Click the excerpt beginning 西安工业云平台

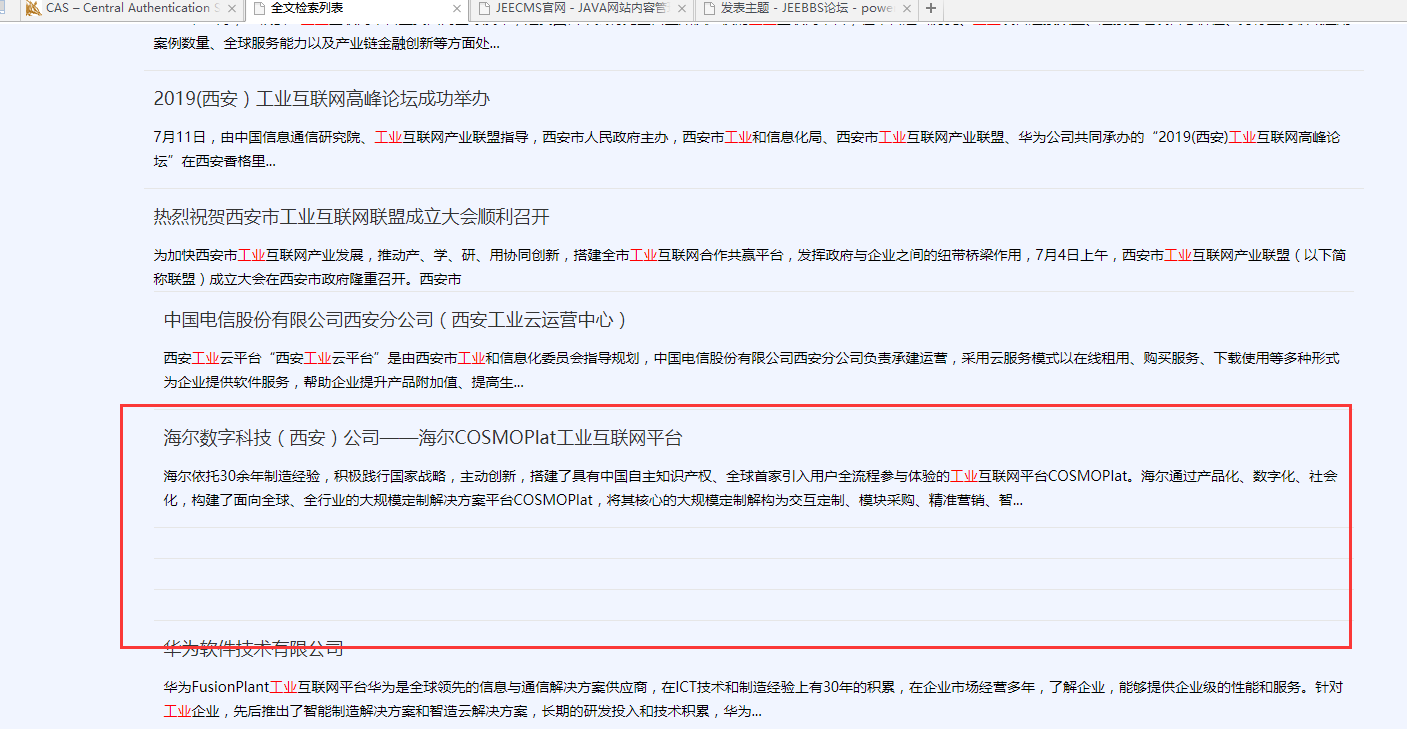click(752, 370)
